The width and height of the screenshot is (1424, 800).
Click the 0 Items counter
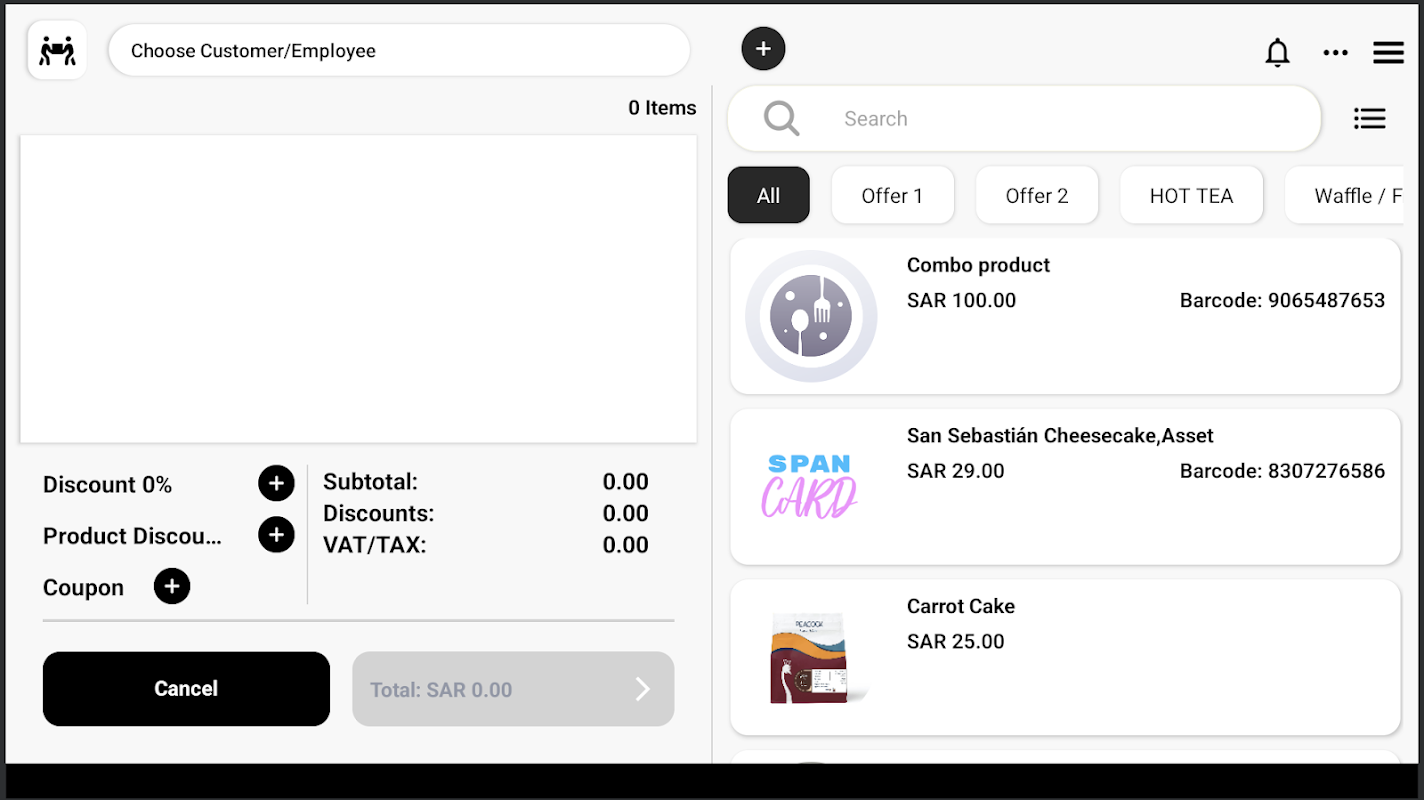pos(662,108)
